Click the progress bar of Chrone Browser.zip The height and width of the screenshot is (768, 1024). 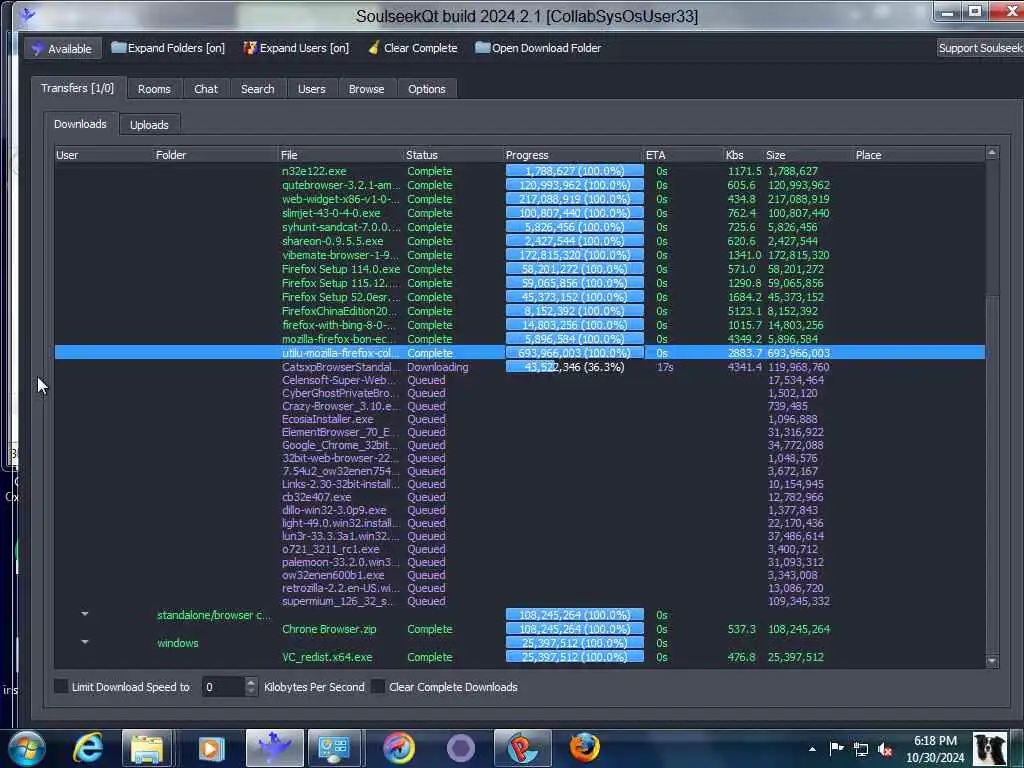(x=574, y=629)
